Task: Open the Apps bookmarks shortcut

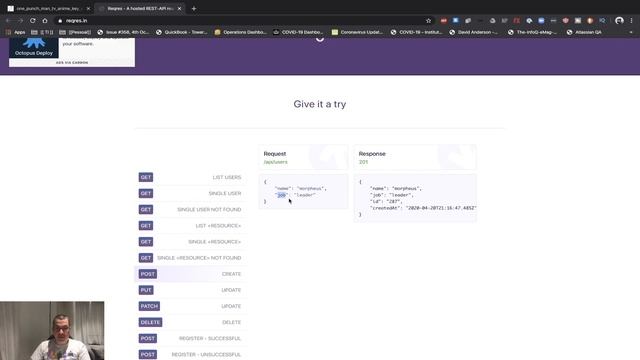Action: click(16, 32)
